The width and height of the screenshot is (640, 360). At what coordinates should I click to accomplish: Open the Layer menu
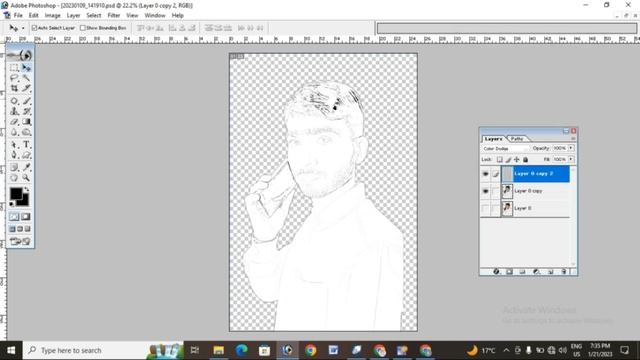(73, 16)
